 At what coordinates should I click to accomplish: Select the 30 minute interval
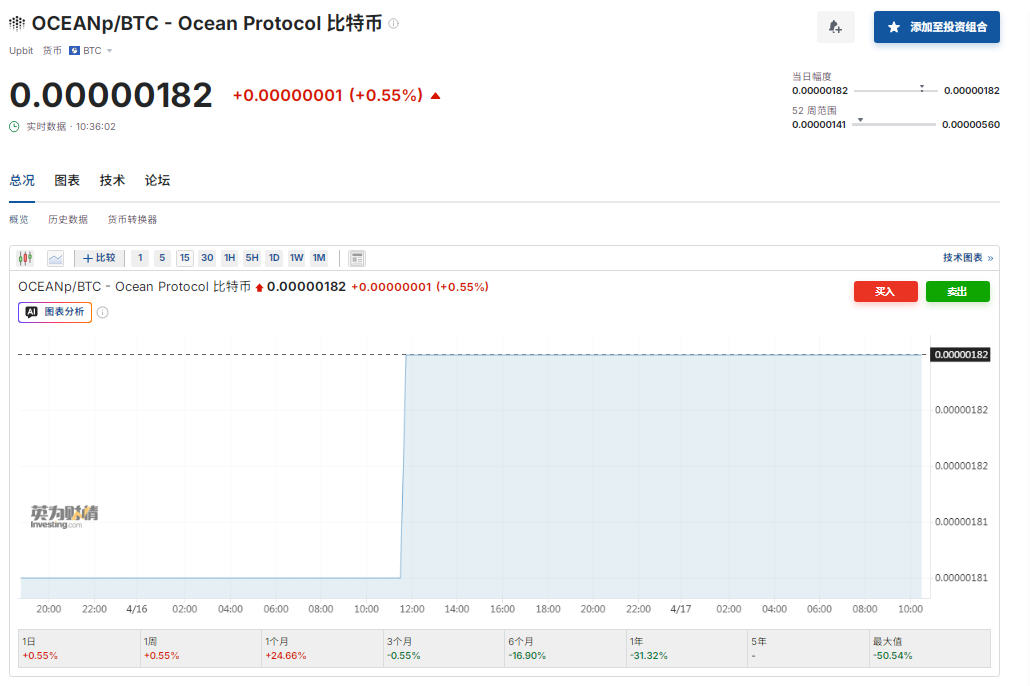[x=207, y=258]
